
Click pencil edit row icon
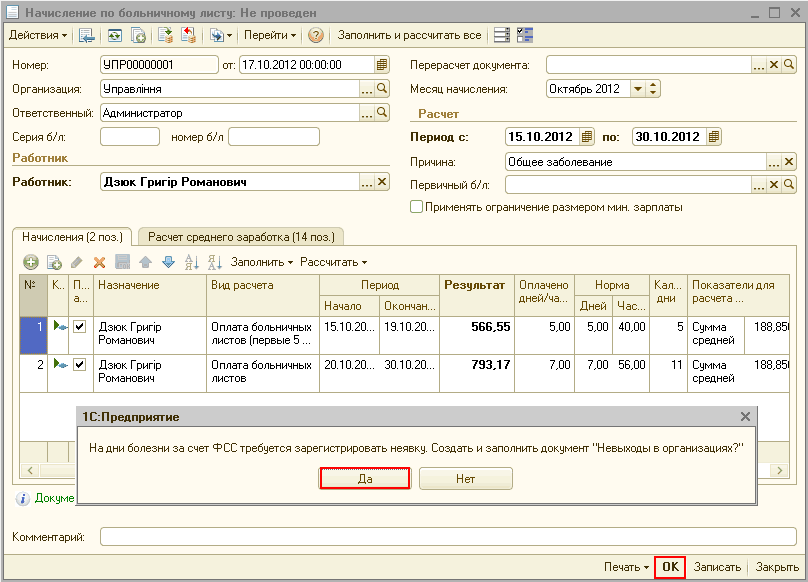coord(77,262)
